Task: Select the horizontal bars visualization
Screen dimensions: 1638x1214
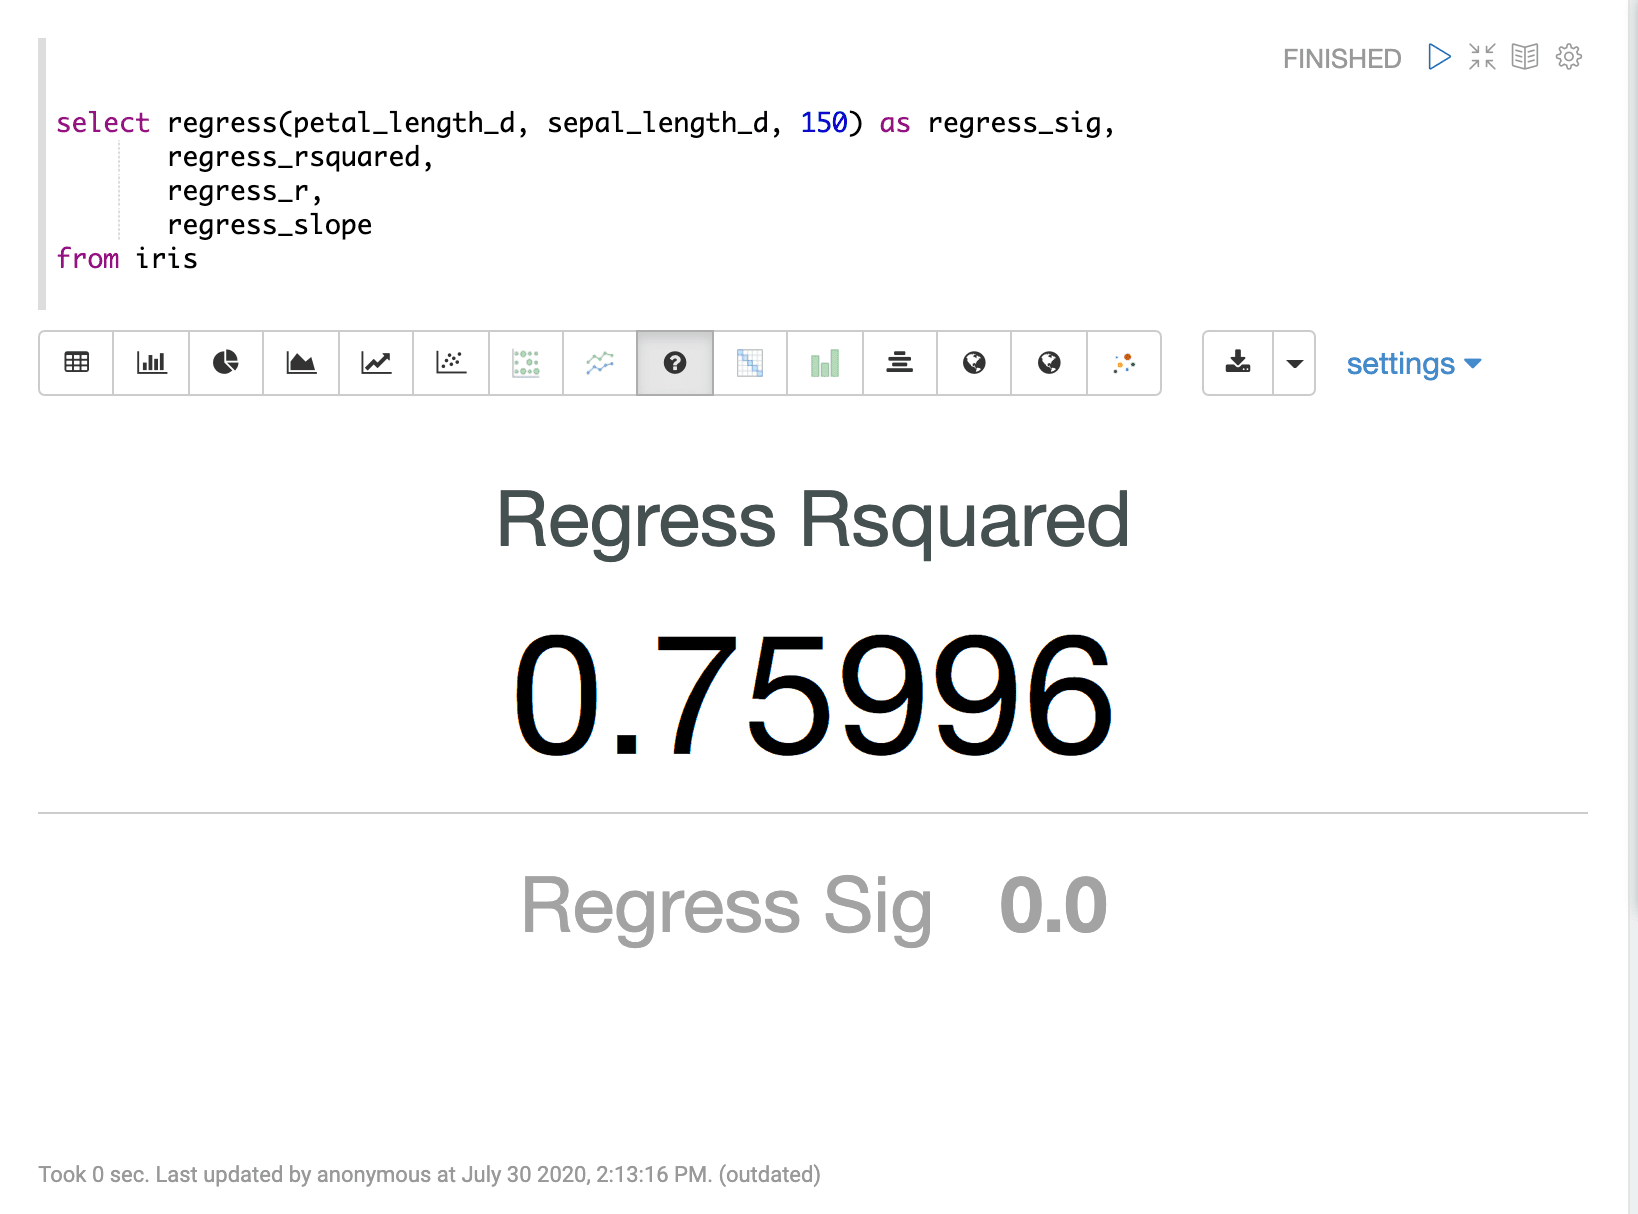Action: [x=899, y=363]
